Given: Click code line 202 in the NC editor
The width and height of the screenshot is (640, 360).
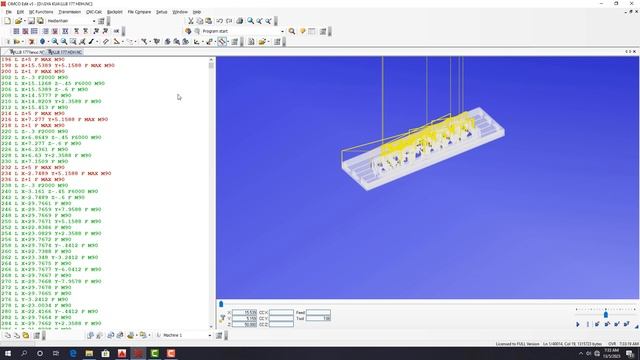Looking at the screenshot, I should pos(35,78).
